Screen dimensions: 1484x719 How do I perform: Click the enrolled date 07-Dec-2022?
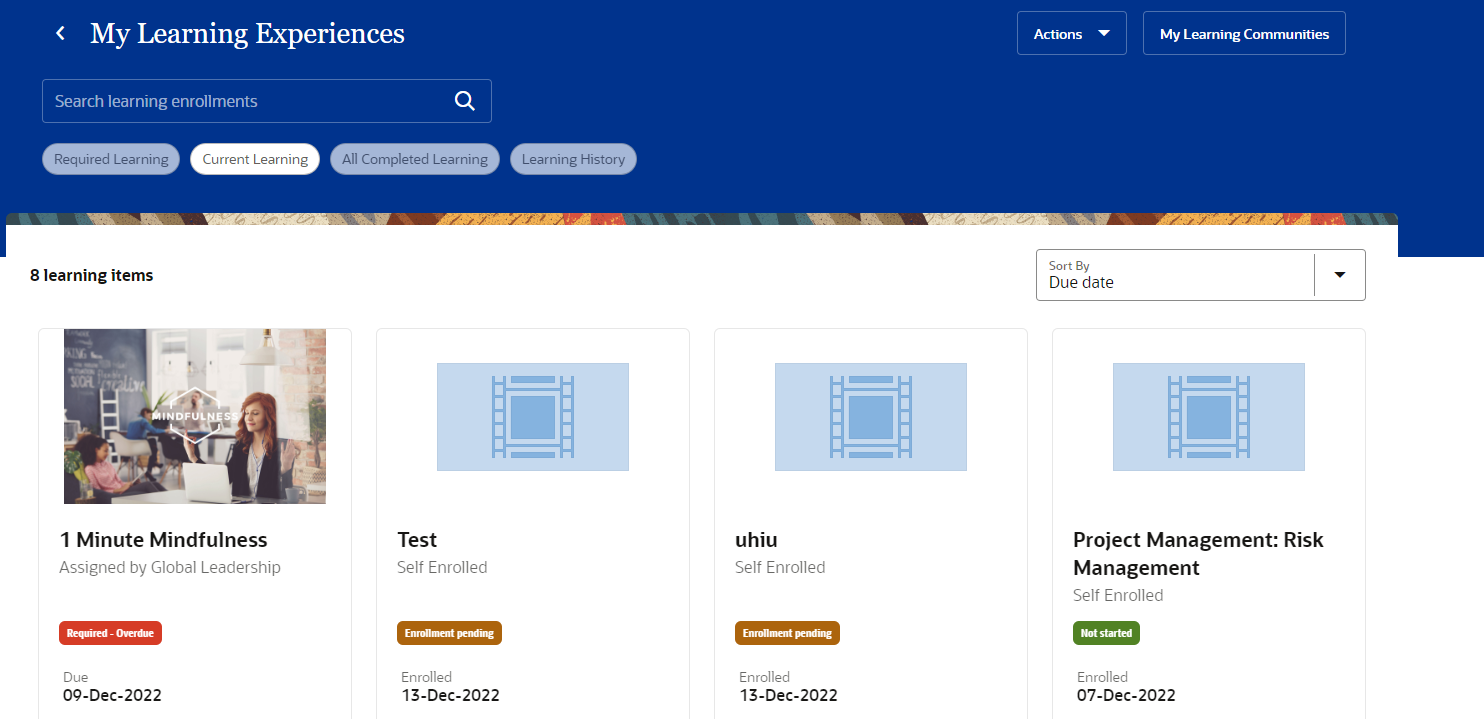point(1126,695)
